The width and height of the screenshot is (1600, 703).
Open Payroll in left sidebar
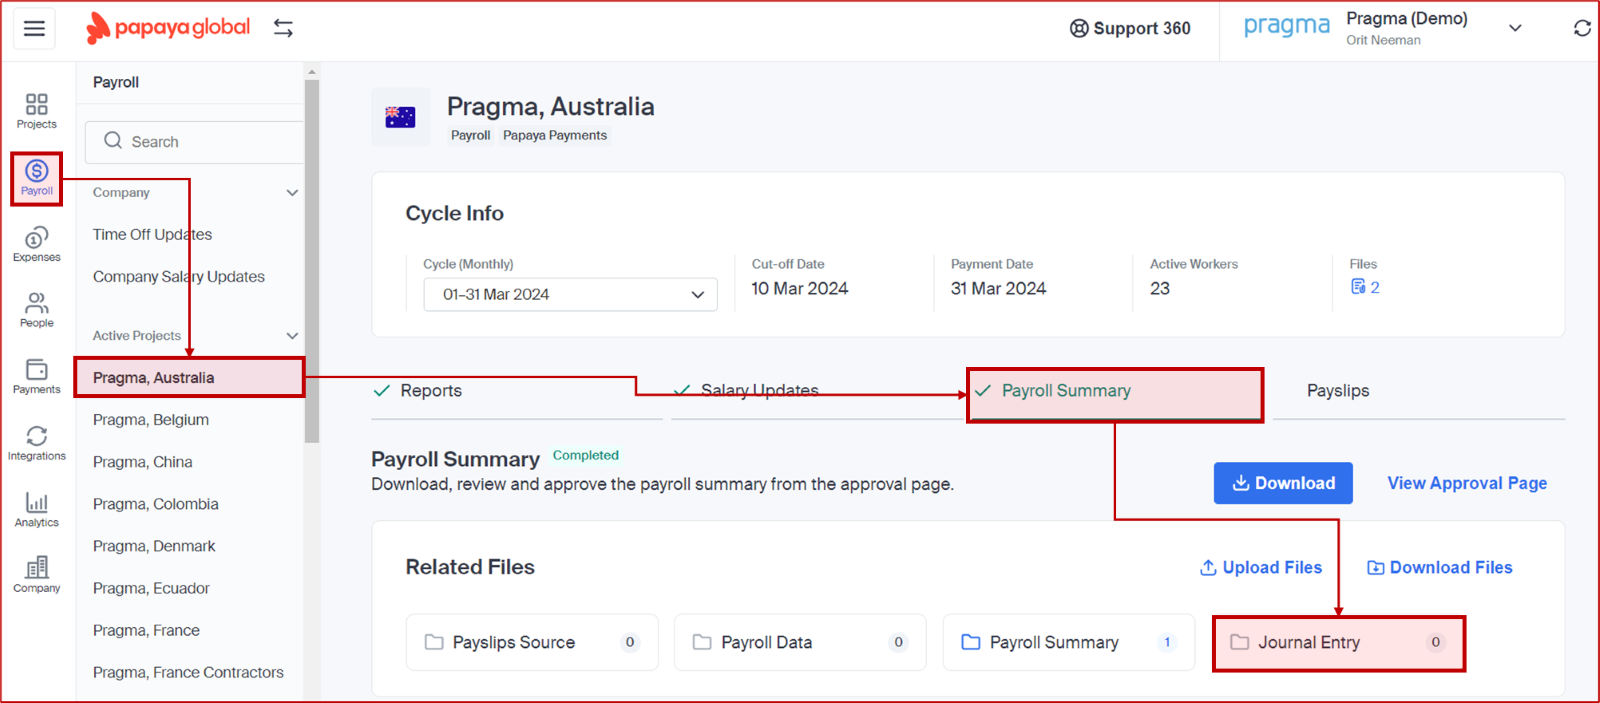click(x=37, y=179)
